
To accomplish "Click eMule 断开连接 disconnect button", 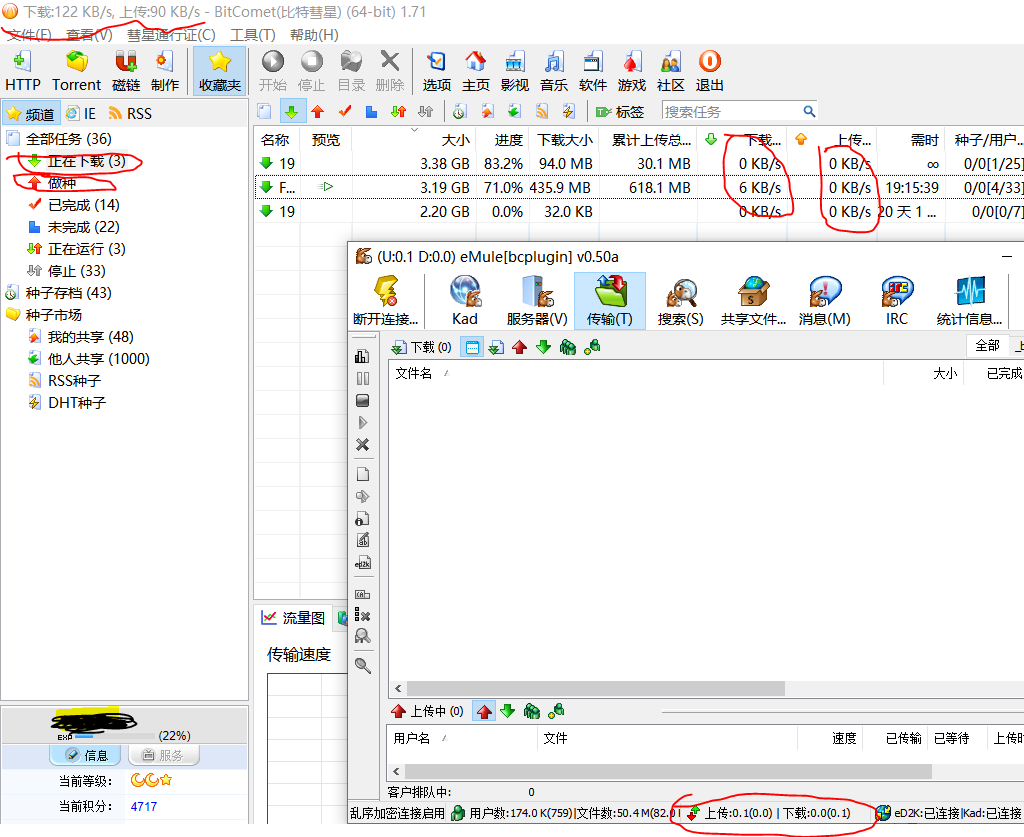I will (385, 301).
